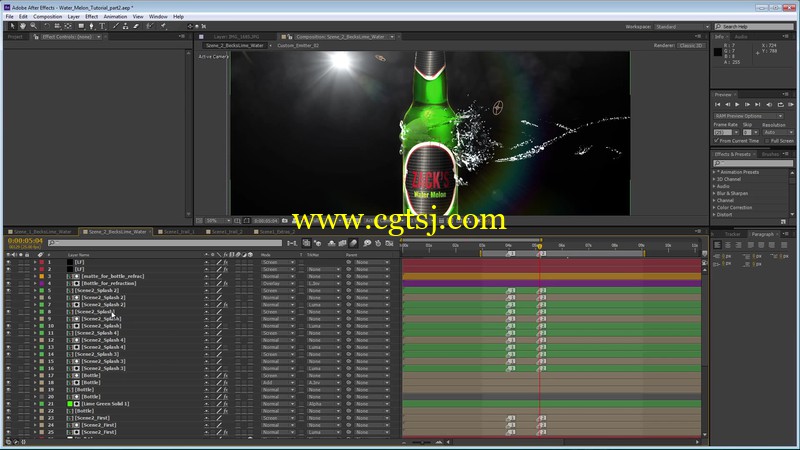Toggle effects fx switch on layer 1
800x450 pixels.
coord(226,262)
